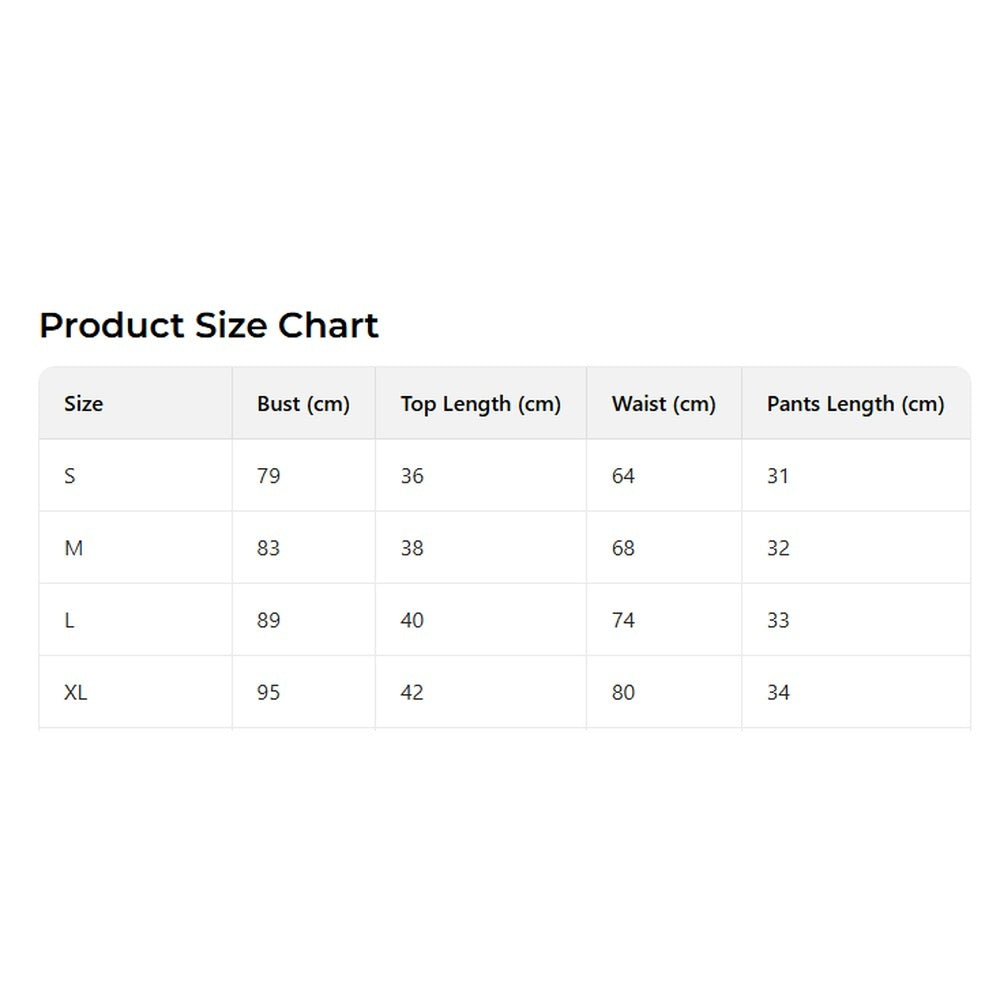The height and width of the screenshot is (1000, 1000).
Task: Select the size "M" row label
Action: click(73, 548)
